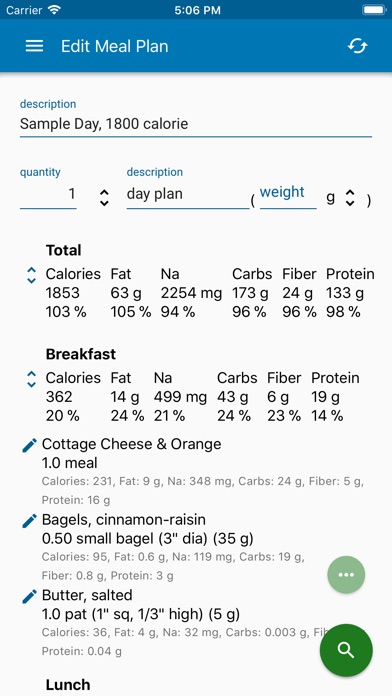Select the day plan description field
The width and height of the screenshot is (392, 696).
click(188, 194)
